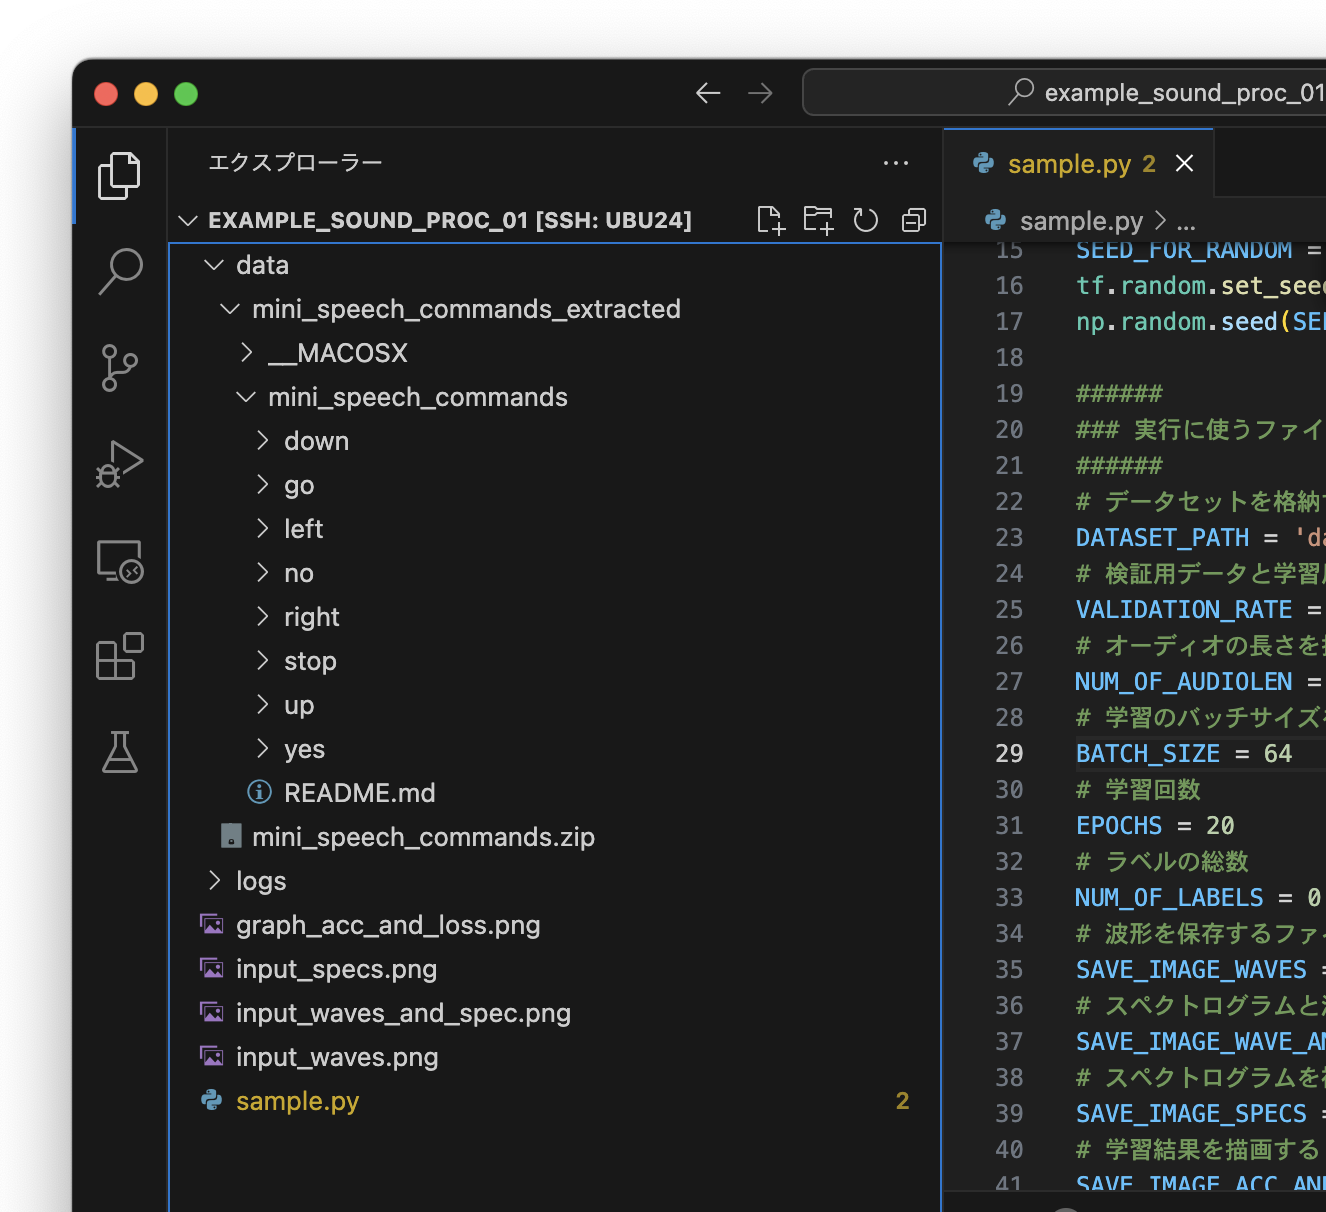Collapse the data folder
Image resolution: width=1326 pixels, height=1212 pixels.
(213, 264)
